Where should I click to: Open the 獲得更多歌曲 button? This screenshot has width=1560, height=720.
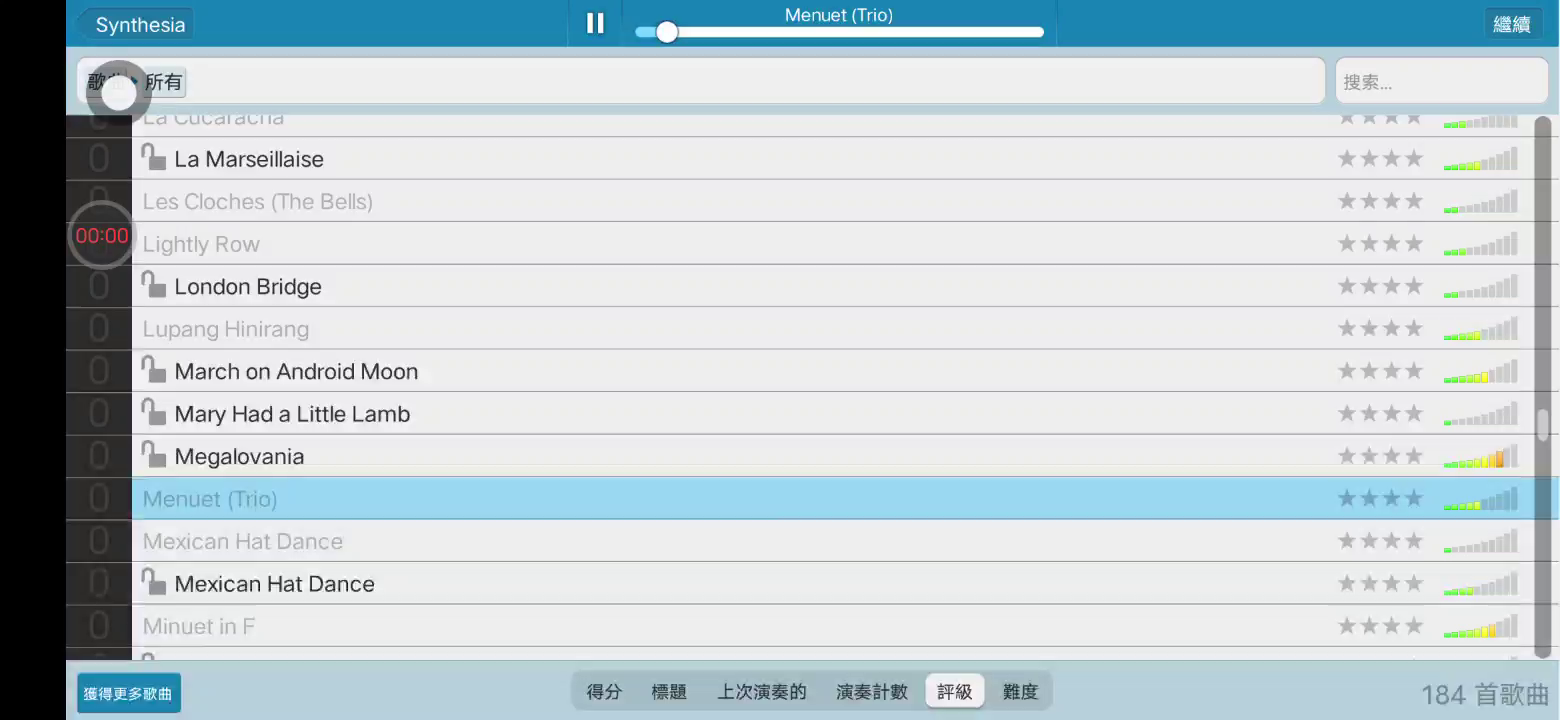(x=129, y=693)
